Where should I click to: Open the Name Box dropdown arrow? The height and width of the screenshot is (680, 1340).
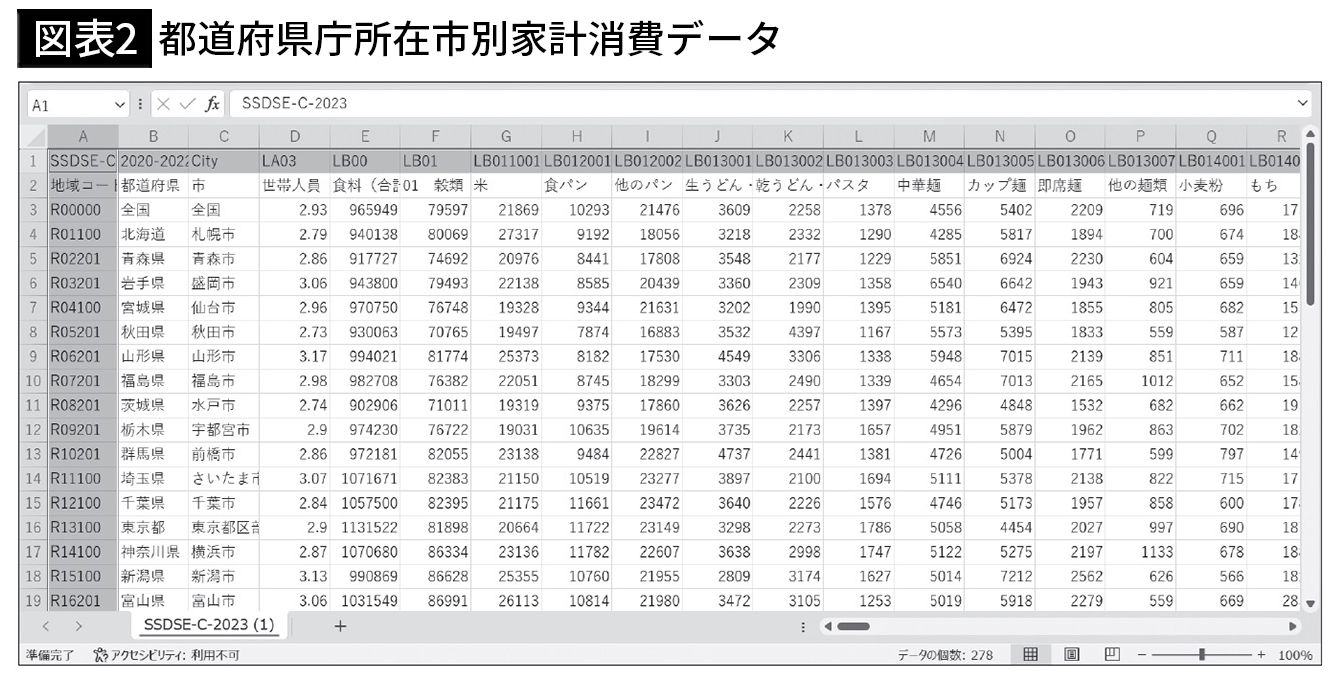tap(121, 104)
